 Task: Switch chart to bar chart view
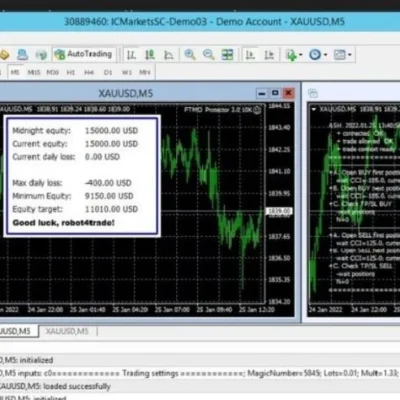point(131,54)
